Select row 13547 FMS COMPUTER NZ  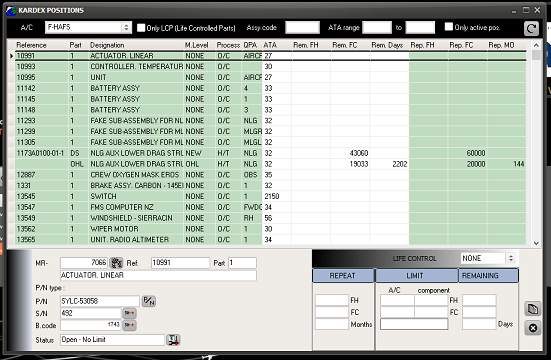[x=271, y=207]
